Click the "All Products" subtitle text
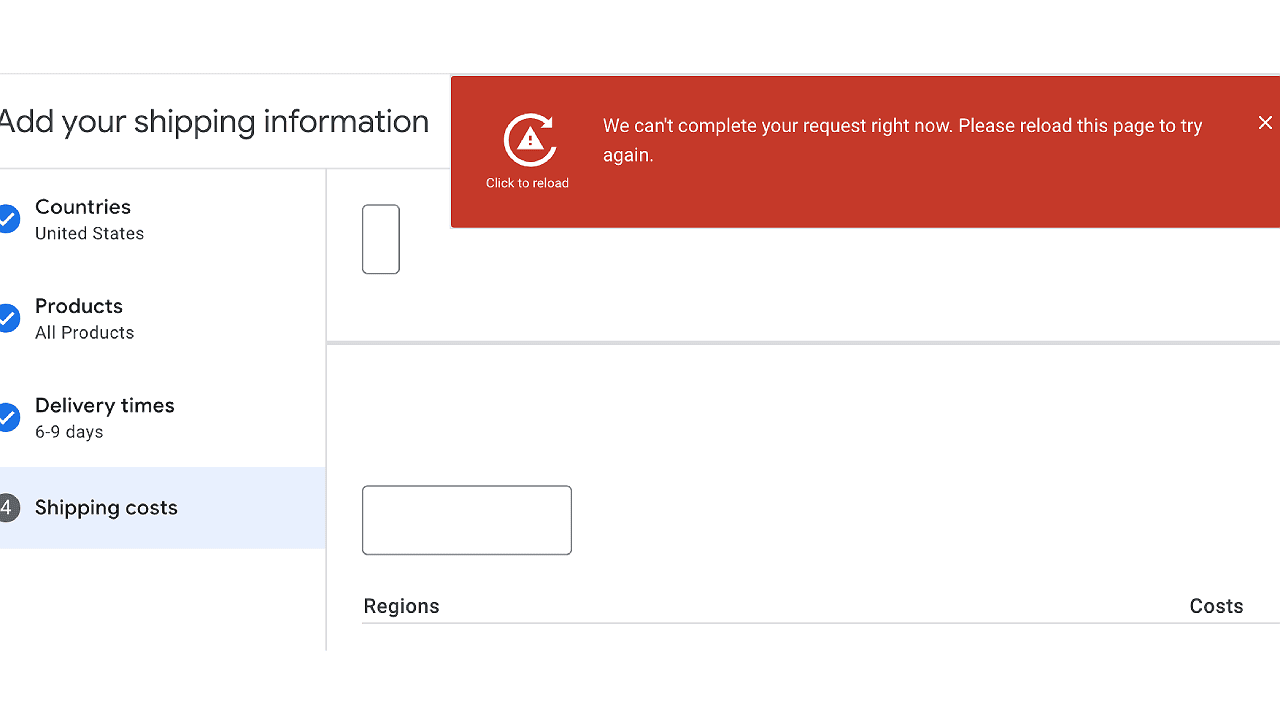The image size is (1280, 720). tap(85, 333)
